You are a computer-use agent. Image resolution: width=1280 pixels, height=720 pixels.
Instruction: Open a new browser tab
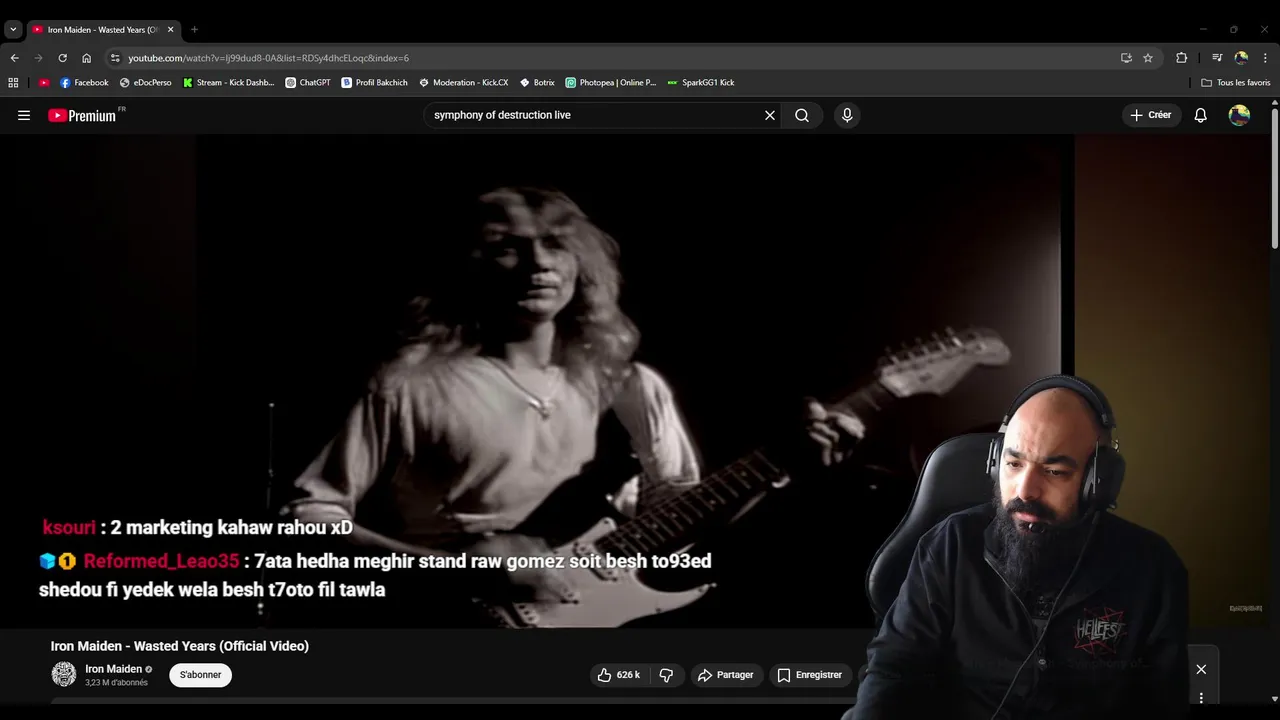tap(194, 30)
